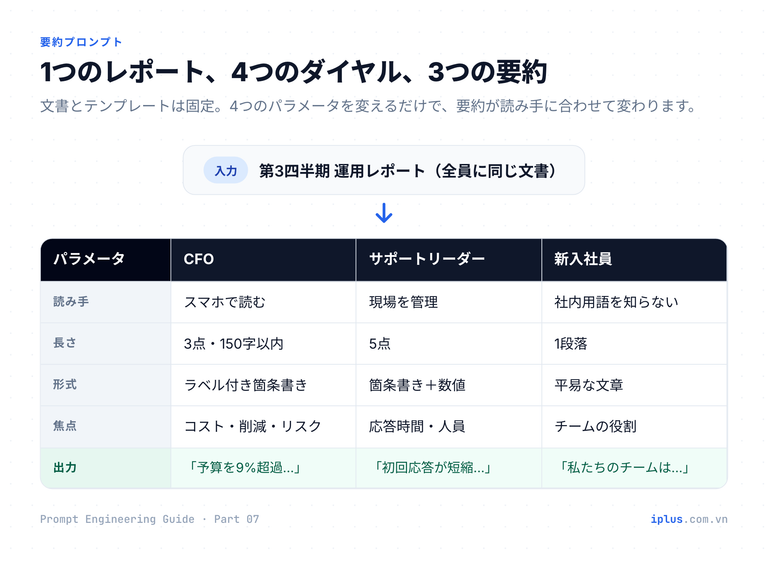
Task: Click the 第3四半期 運用レポート input text
Action: tap(407, 171)
